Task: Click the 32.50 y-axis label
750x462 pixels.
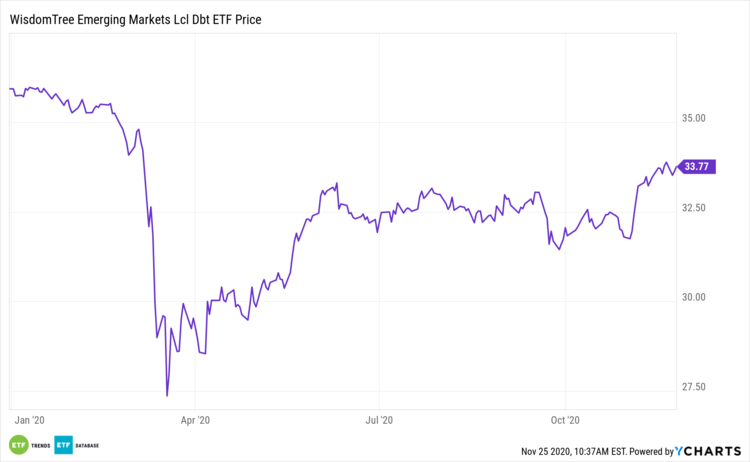Action: [693, 208]
